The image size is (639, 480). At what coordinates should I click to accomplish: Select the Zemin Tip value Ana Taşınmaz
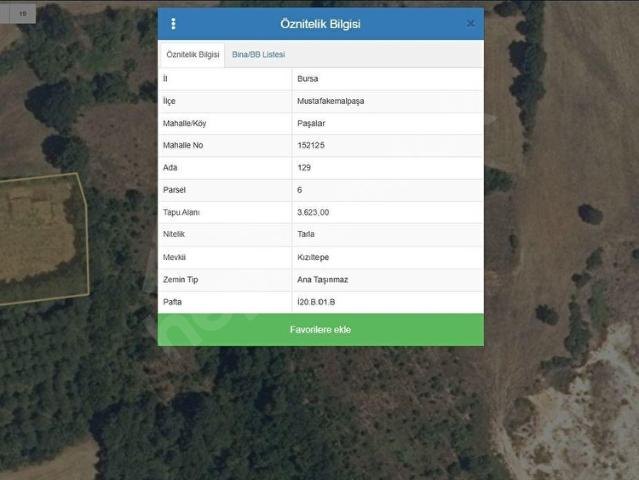[321, 279]
